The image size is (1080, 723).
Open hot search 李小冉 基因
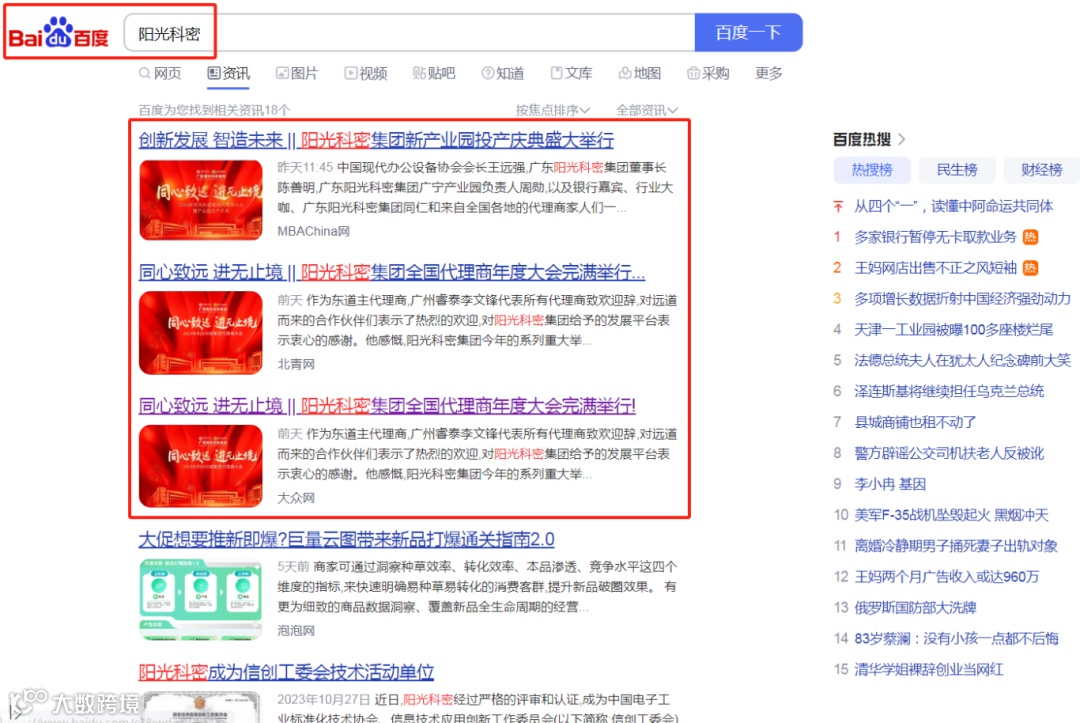pyautogui.click(x=890, y=484)
